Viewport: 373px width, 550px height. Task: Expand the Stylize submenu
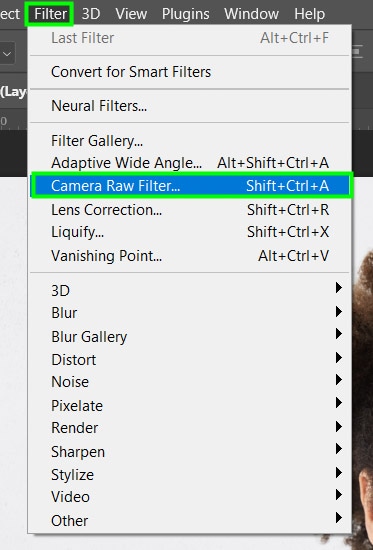[x=190, y=475]
